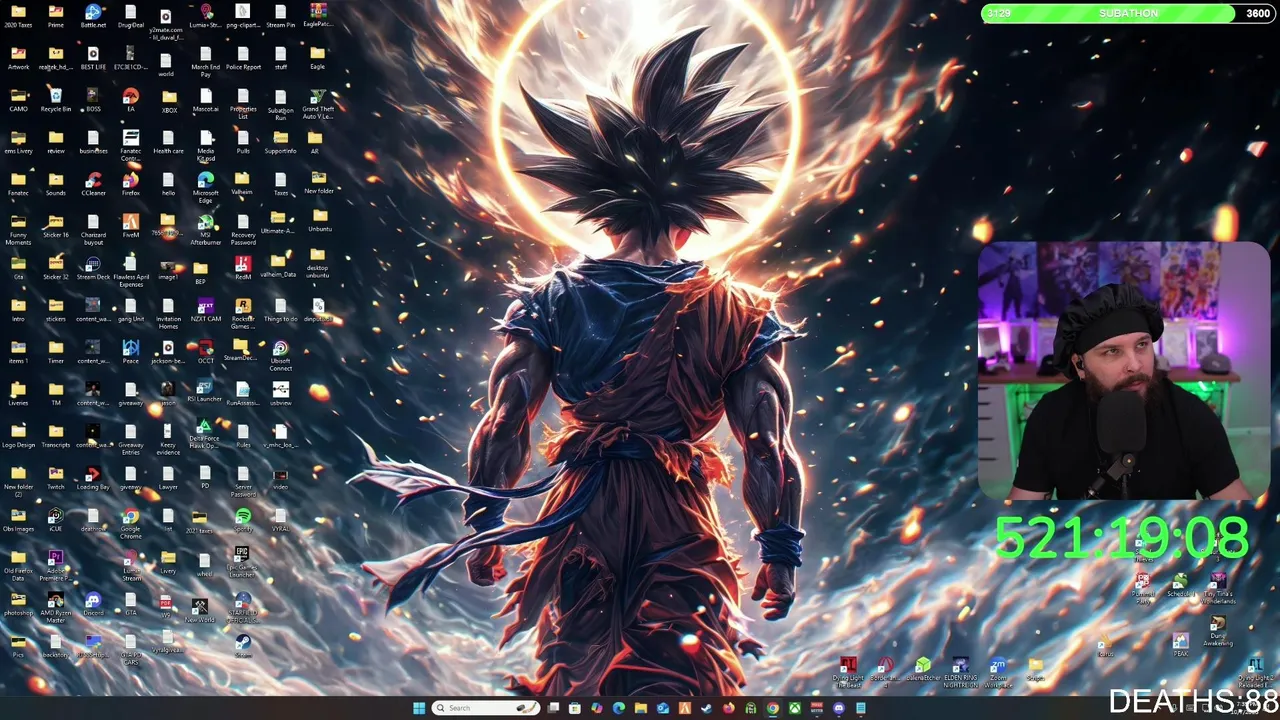Viewport: 1280px width, 720px height.
Task: Open Discord from the taskbar
Action: (838, 708)
